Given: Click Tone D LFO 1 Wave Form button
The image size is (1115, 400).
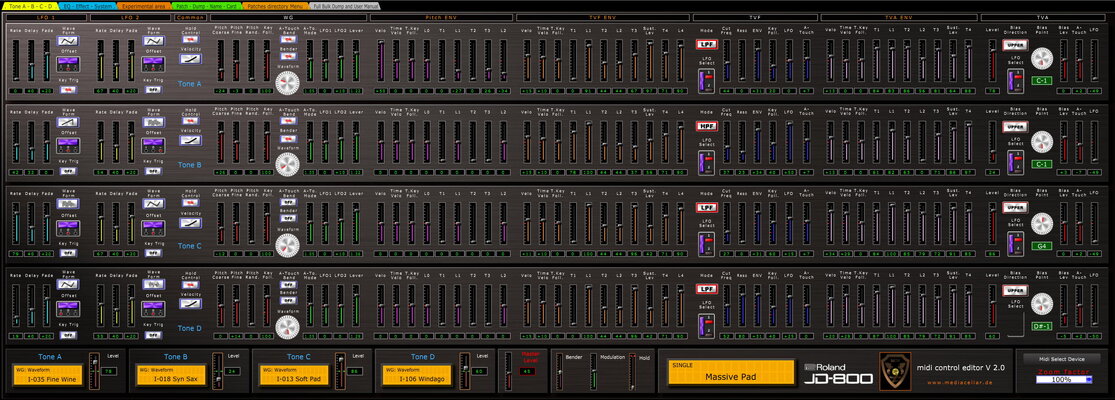Looking at the screenshot, I should pyautogui.click(x=68, y=284).
